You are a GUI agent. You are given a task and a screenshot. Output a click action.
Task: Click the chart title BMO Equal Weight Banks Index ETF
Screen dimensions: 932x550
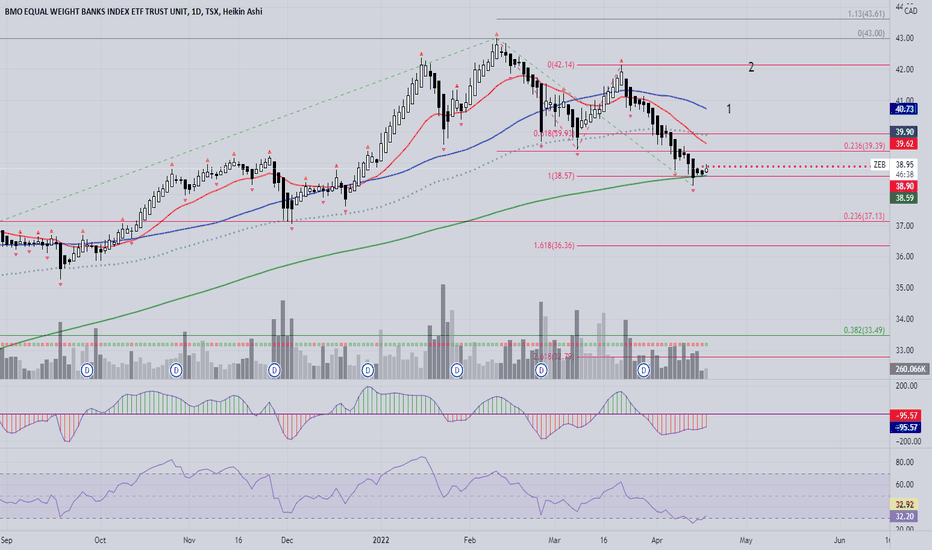click(96, 11)
